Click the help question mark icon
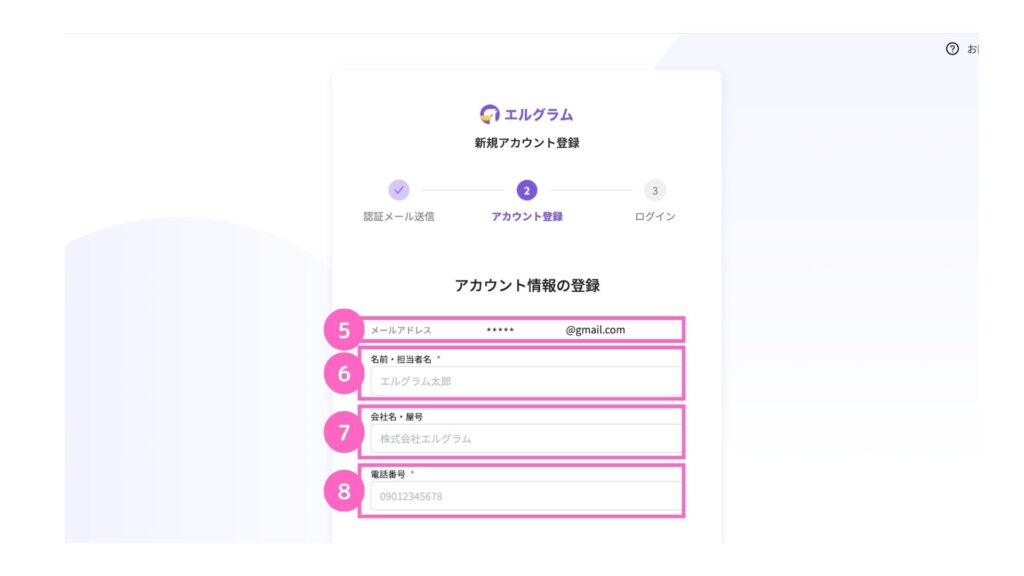The width and height of the screenshot is (1024, 576). point(952,49)
